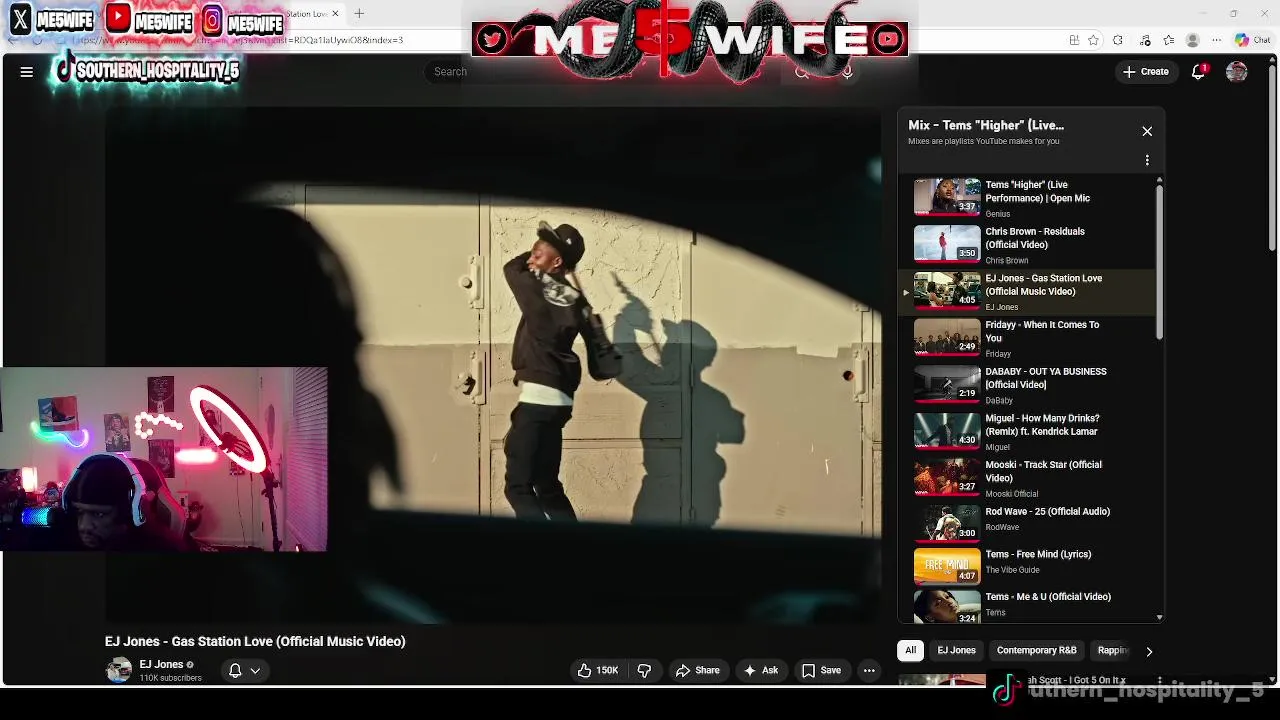Screen dimensions: 1280x720
Task: Open the Edge extensions puzzle icon
Action: pyautogui.click(x=1118, y=40)
